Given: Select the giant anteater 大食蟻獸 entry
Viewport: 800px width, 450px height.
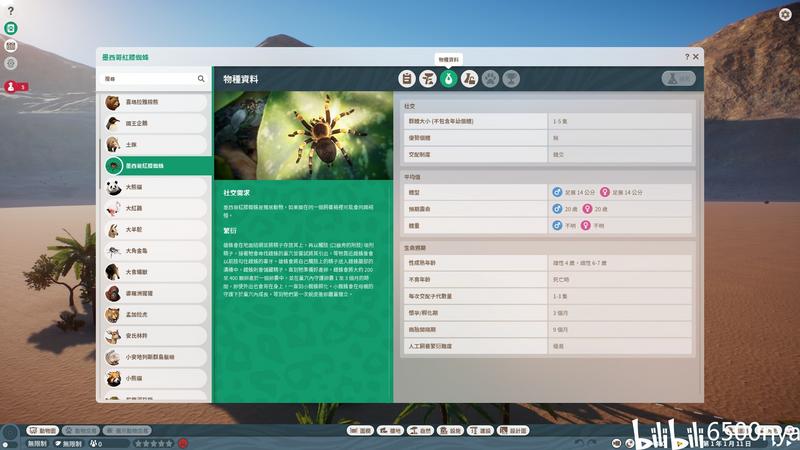Looking at the screenshot, I should [x=156, y=272].
